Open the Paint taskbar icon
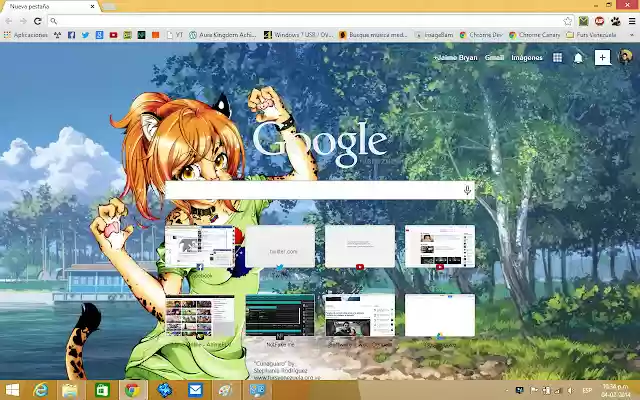The image size is (640, 400). point(225,391)
